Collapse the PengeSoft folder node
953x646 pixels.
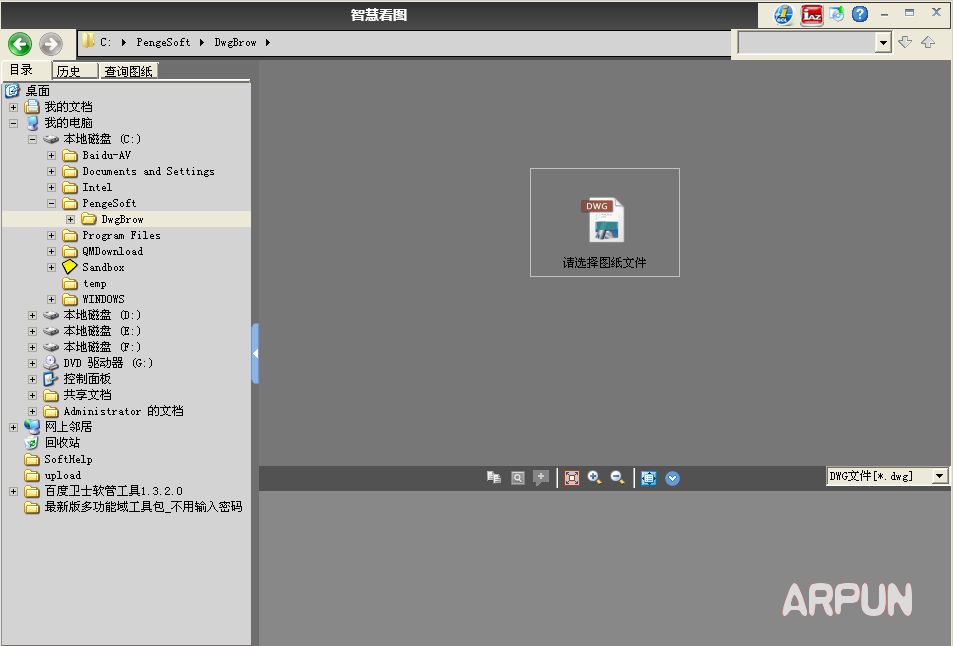[52, 203]
